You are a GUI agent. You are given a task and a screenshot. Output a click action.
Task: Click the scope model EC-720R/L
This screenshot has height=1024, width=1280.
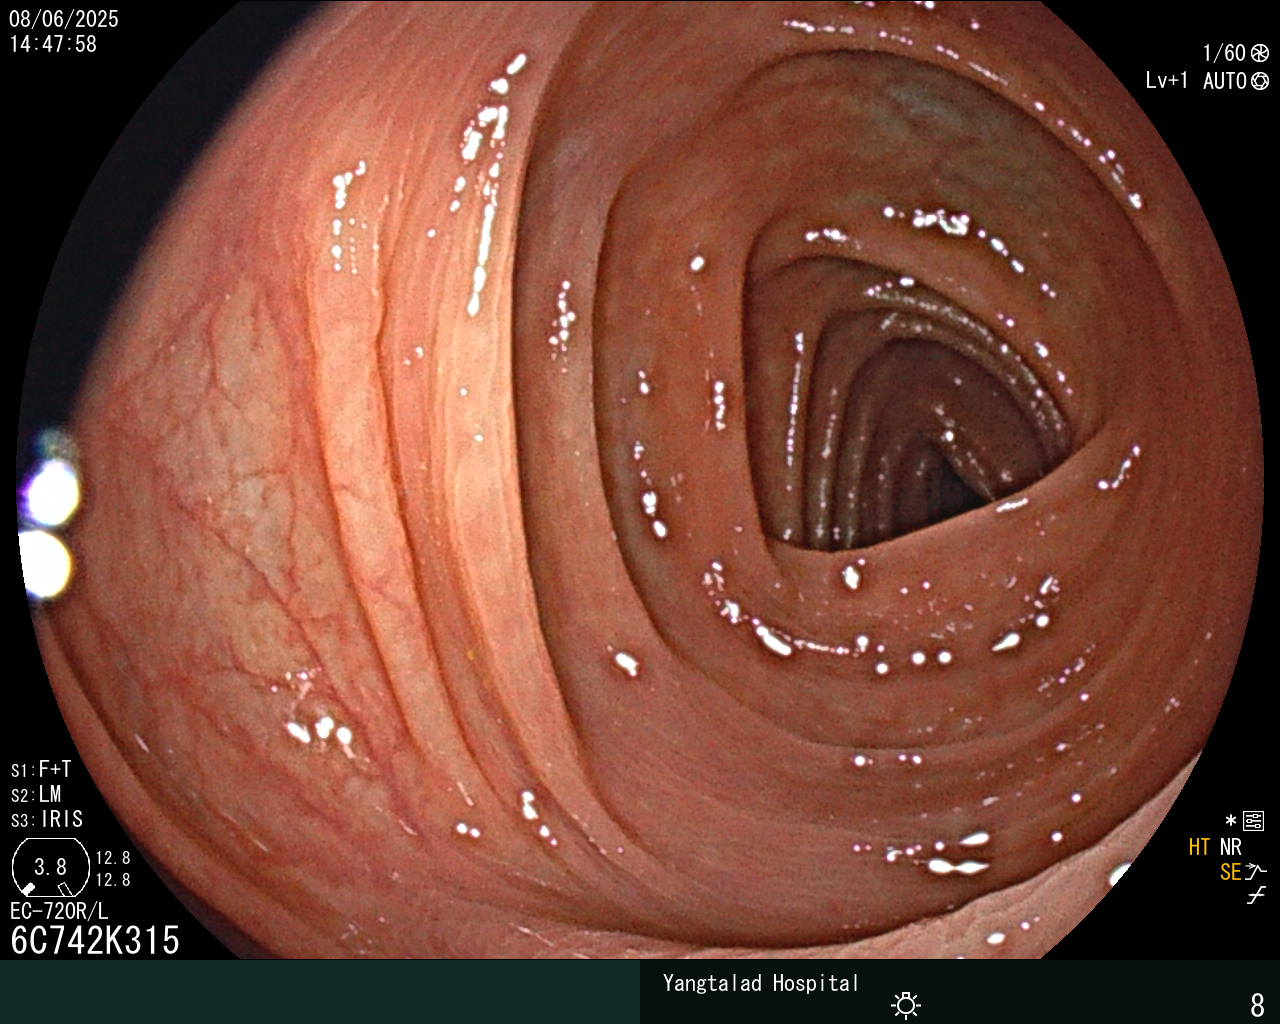59,912
